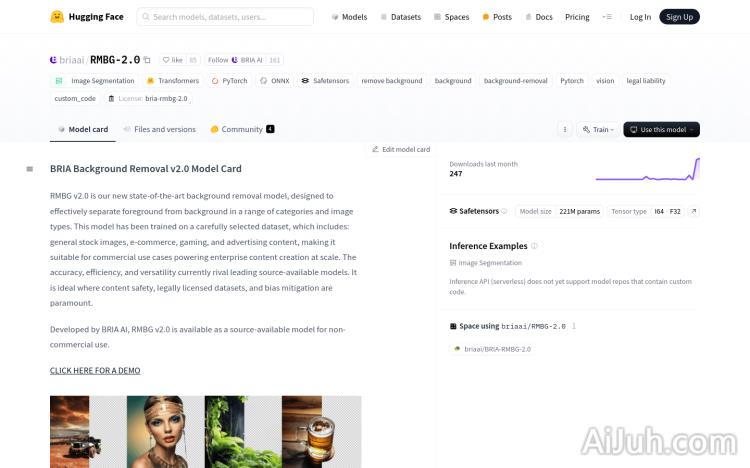The image size is (750, 468).
Task: Open the Community tab
Action: (241, 129)
